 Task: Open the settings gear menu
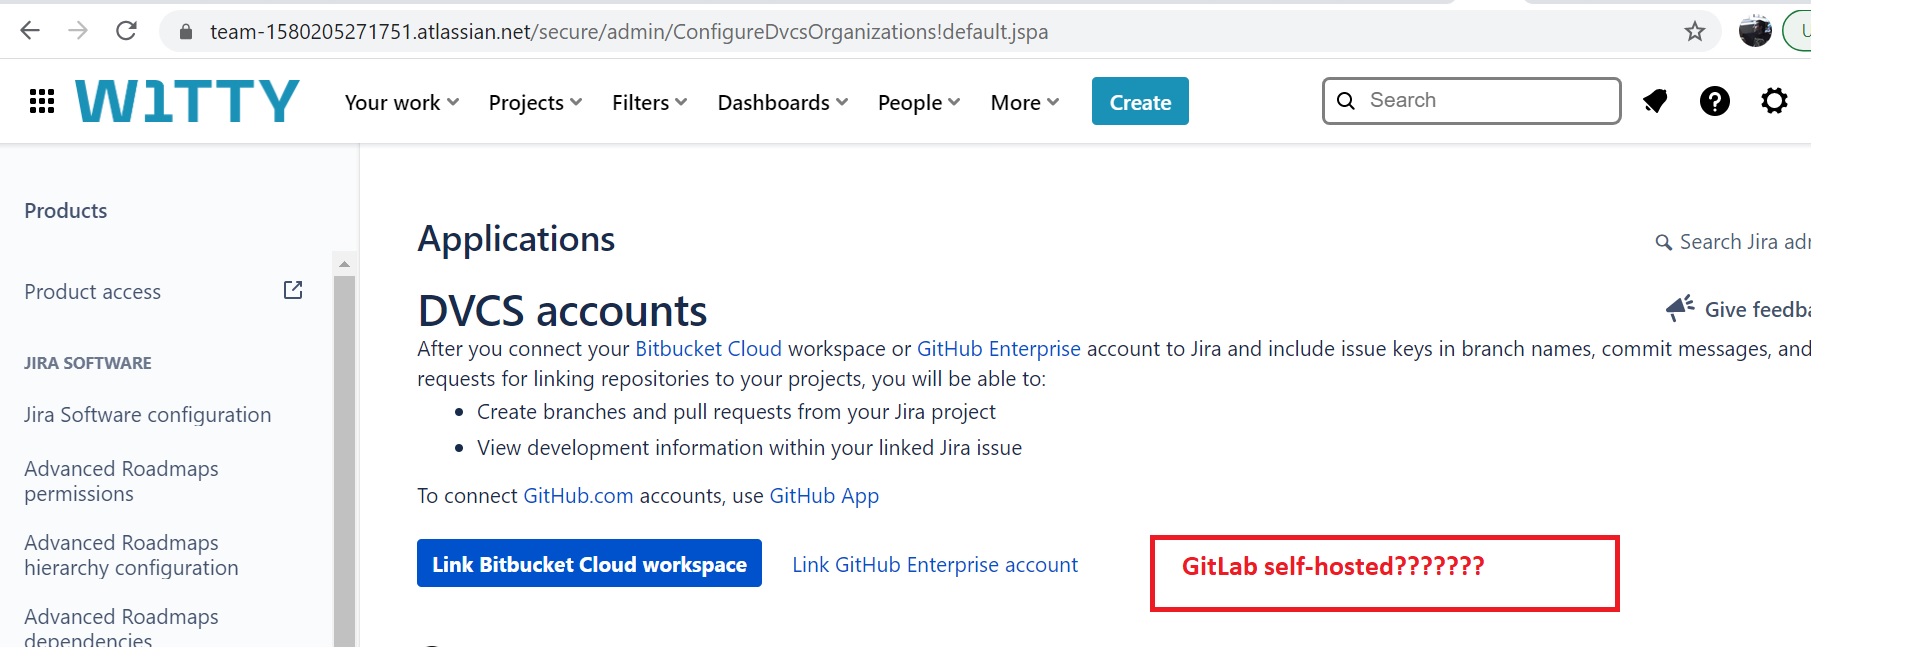coord(1774,101)
